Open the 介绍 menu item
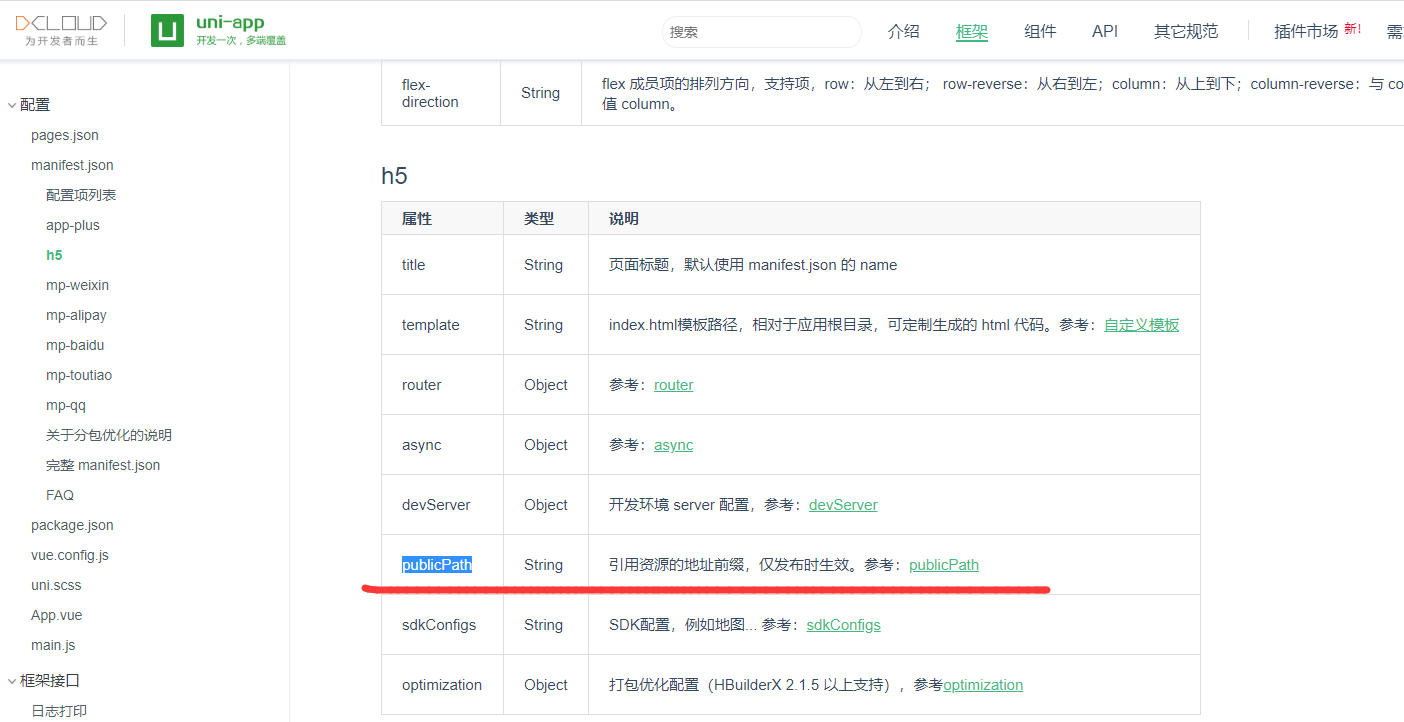 (x=903, y=31)
